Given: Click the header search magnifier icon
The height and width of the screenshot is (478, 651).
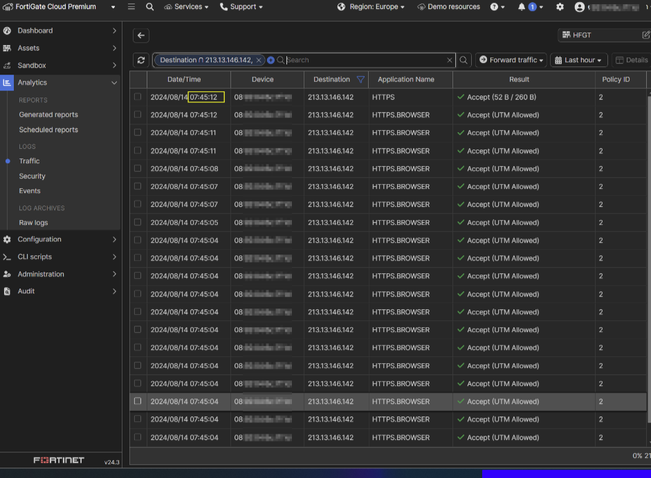Looking at the screenshot, I should [x=150, y=7].
